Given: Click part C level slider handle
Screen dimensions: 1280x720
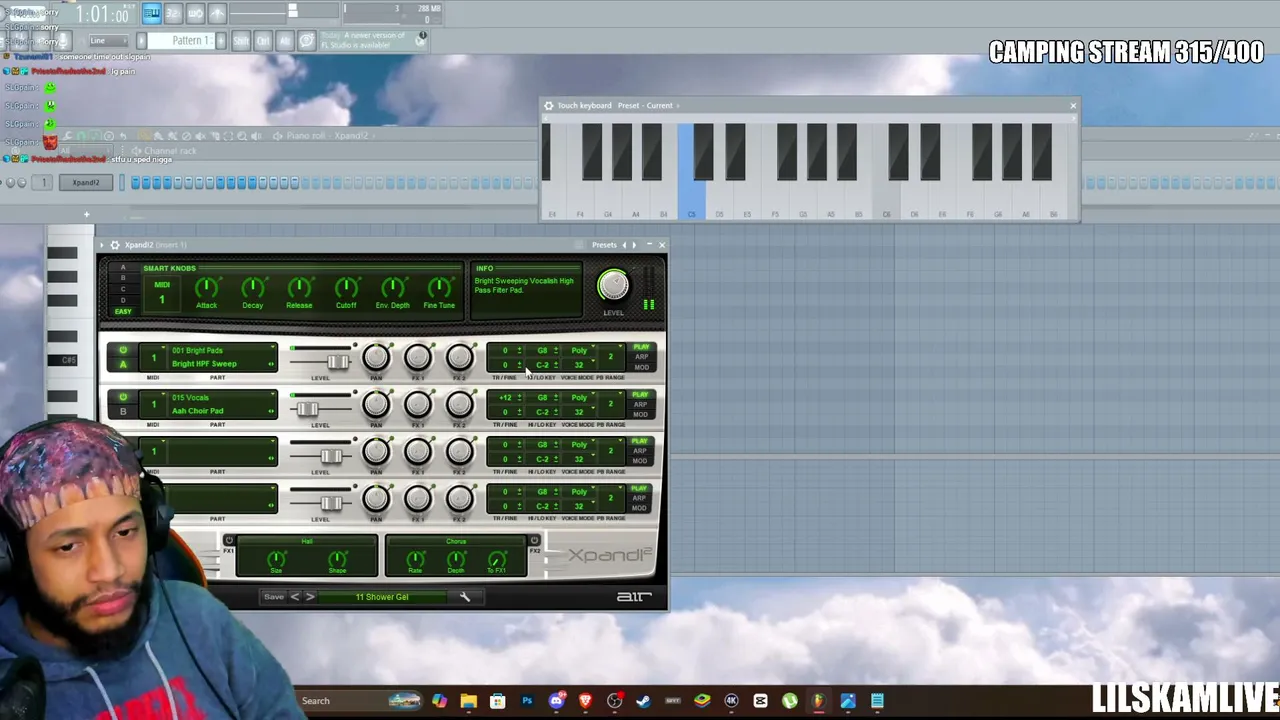Looking at the screenshot, I should pyautogui.click(x=331, y=456).
